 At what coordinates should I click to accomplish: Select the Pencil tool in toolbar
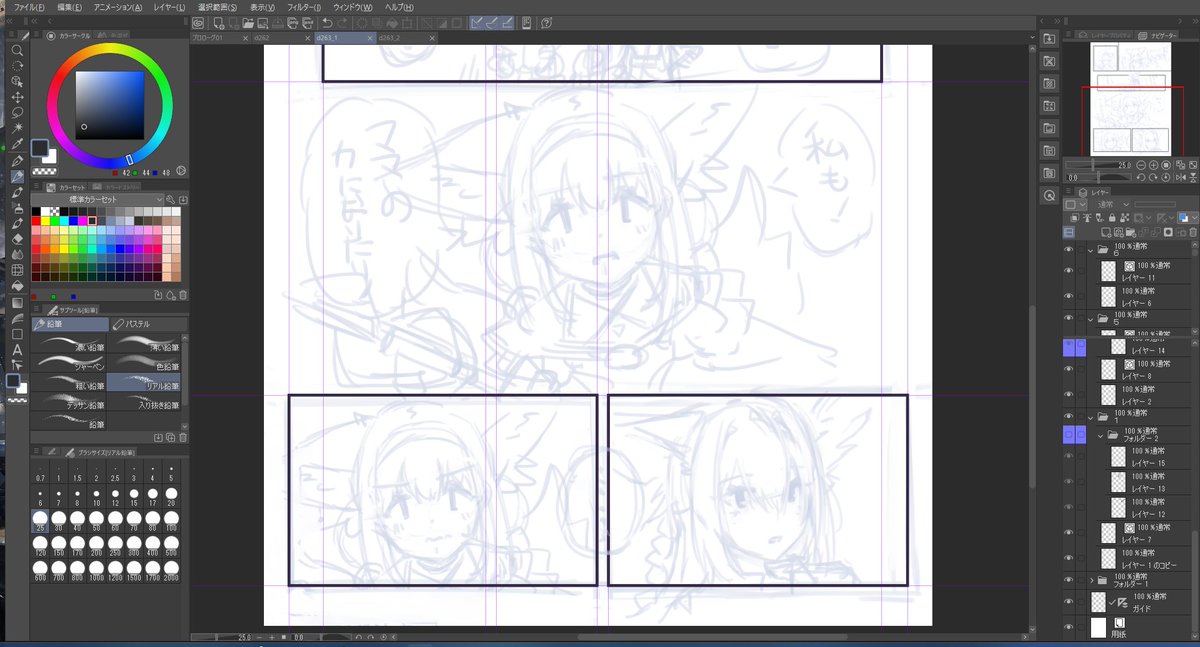tap(17, 176)
